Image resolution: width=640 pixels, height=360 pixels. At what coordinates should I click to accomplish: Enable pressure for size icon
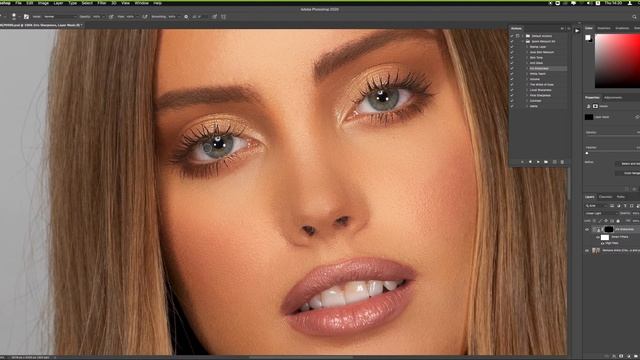pos(214,17)
